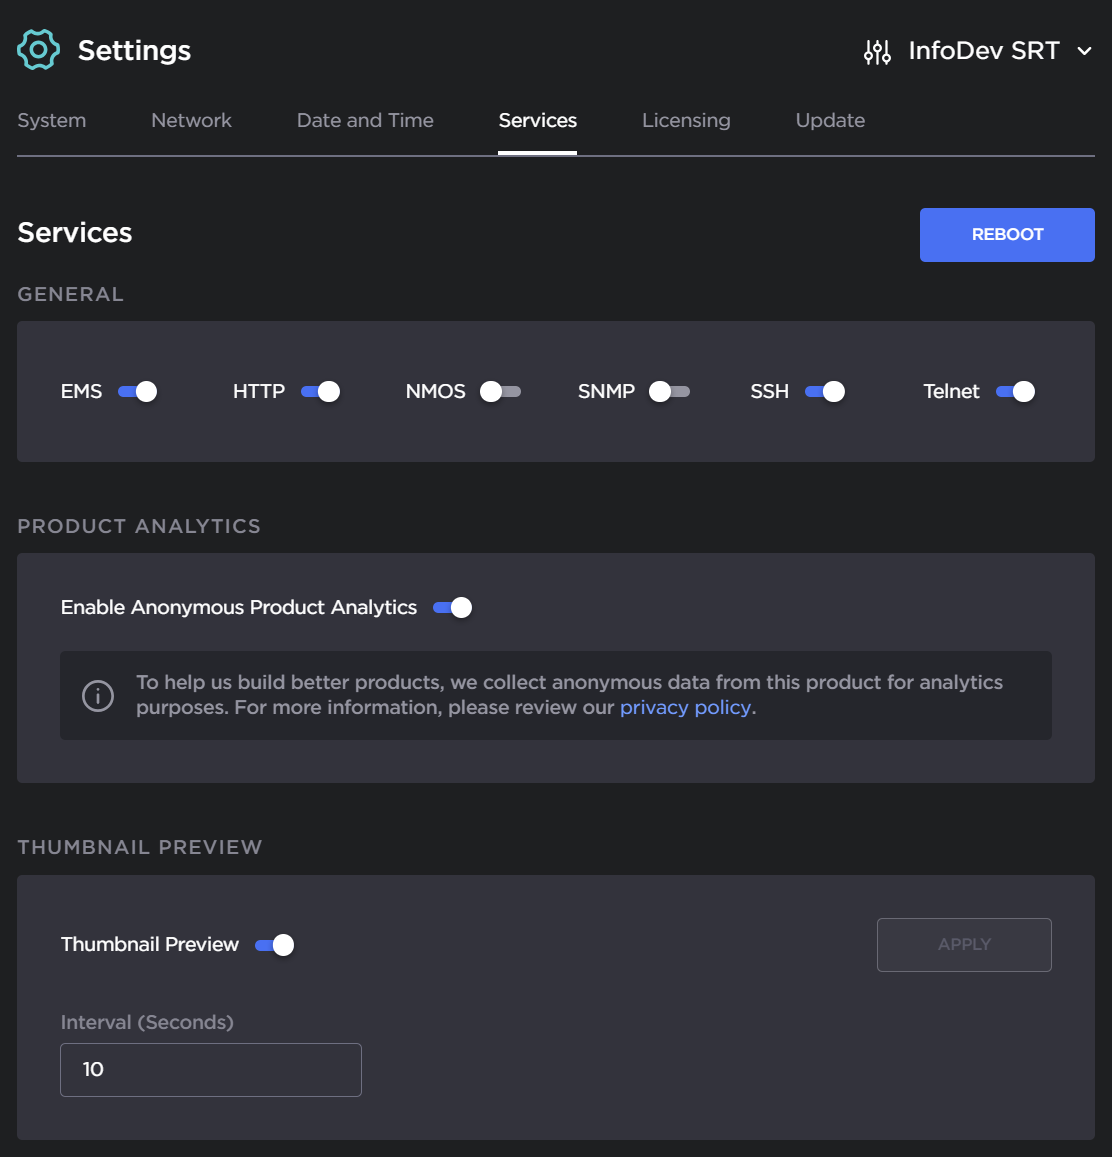Go to the Date and Time tab
1112x1157 pixels.
click(x=365, y=121)
